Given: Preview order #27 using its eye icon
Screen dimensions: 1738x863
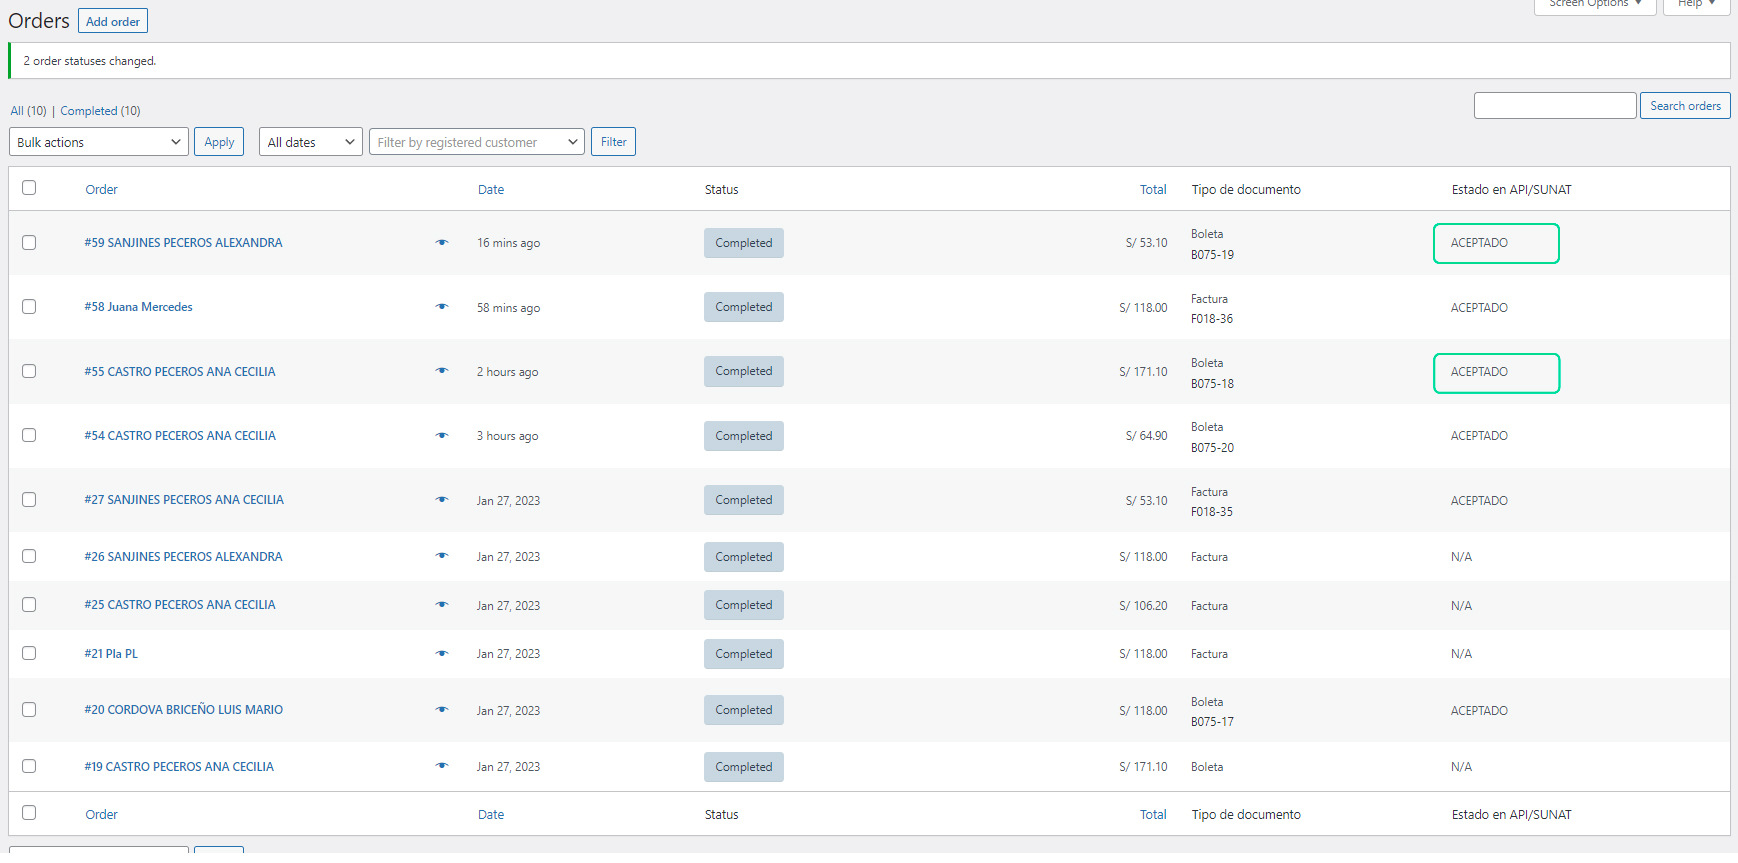Looking at the screenshot, I should (442, 500).
